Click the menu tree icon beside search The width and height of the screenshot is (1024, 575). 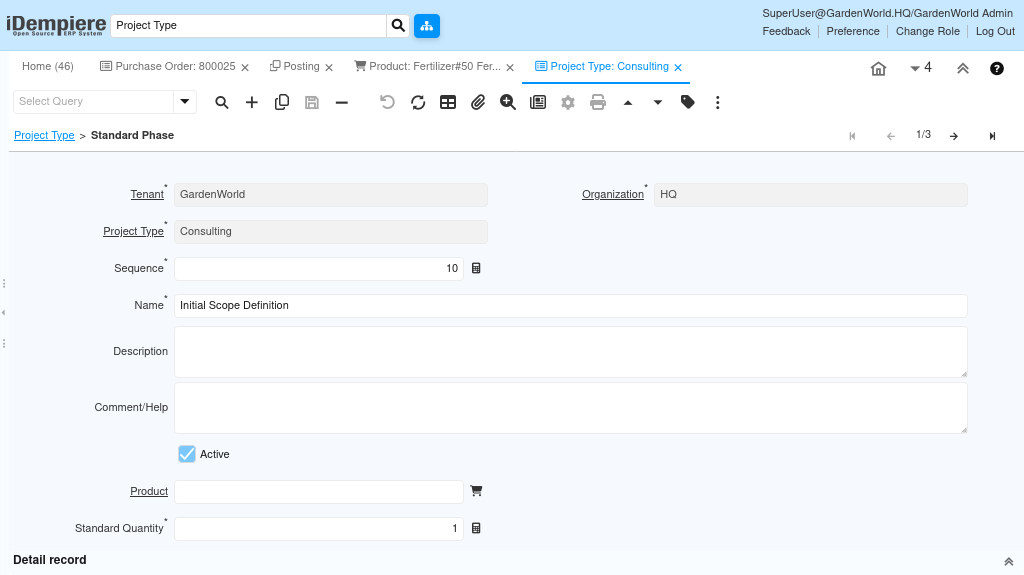[427, 25]
